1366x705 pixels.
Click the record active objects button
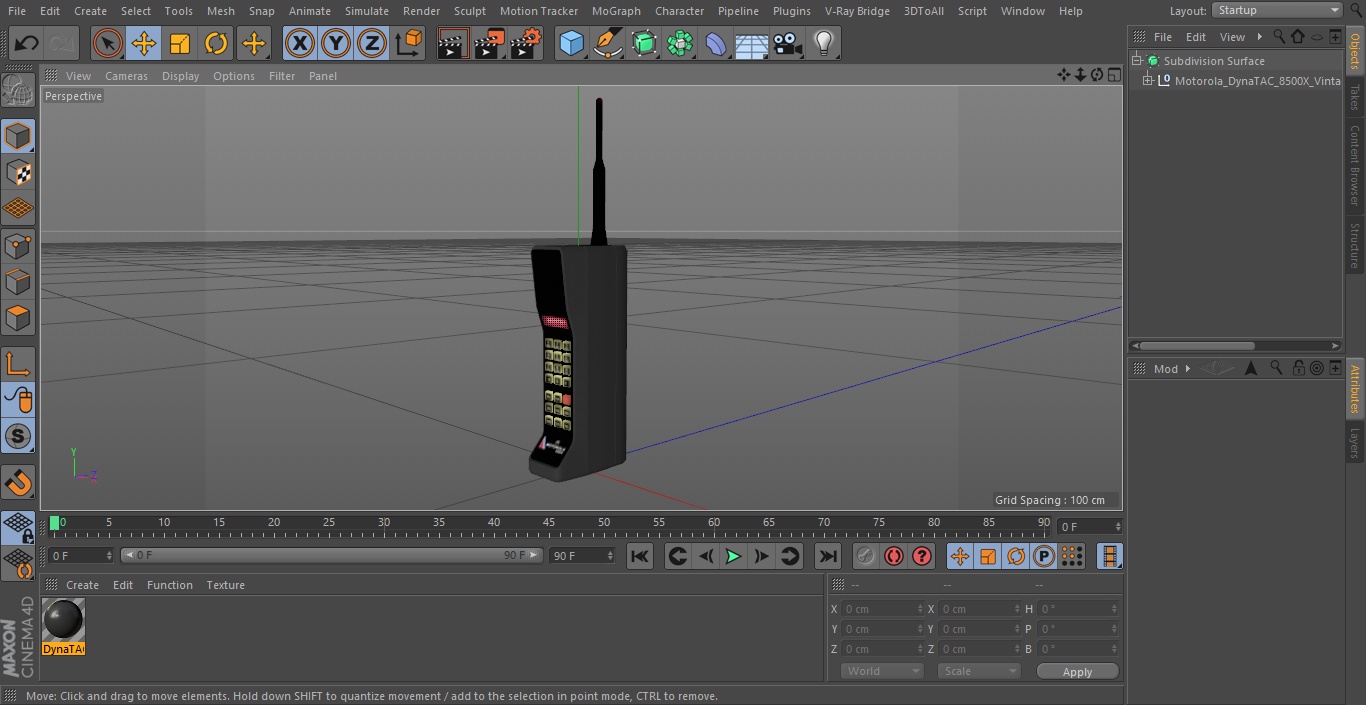(866, 556)
